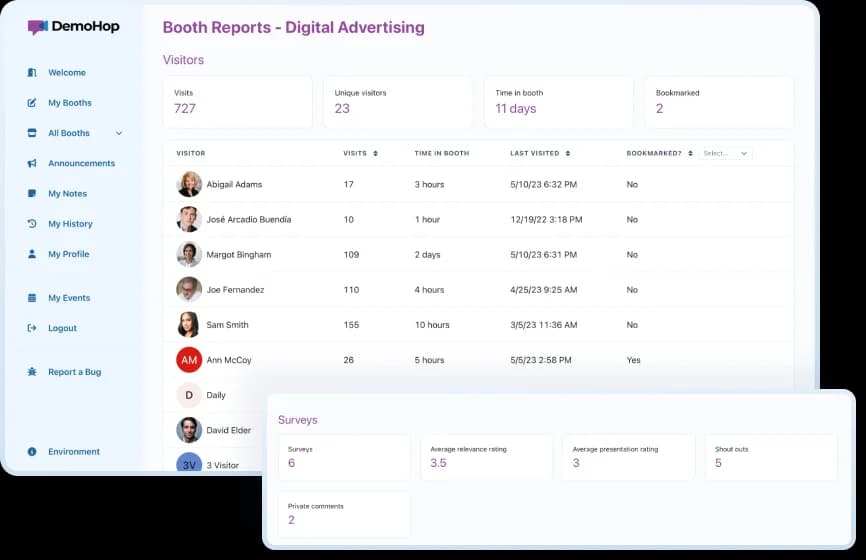Open the Environment link
This screenshot has width=866, height=560.
click(74, 452)
